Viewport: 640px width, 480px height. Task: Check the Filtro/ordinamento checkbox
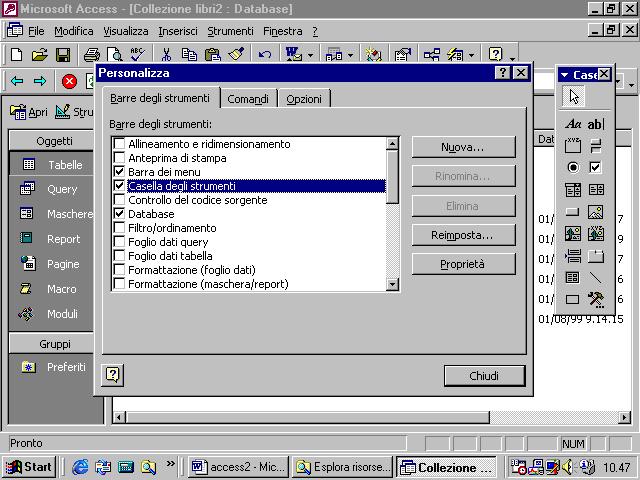click(119, 228)
